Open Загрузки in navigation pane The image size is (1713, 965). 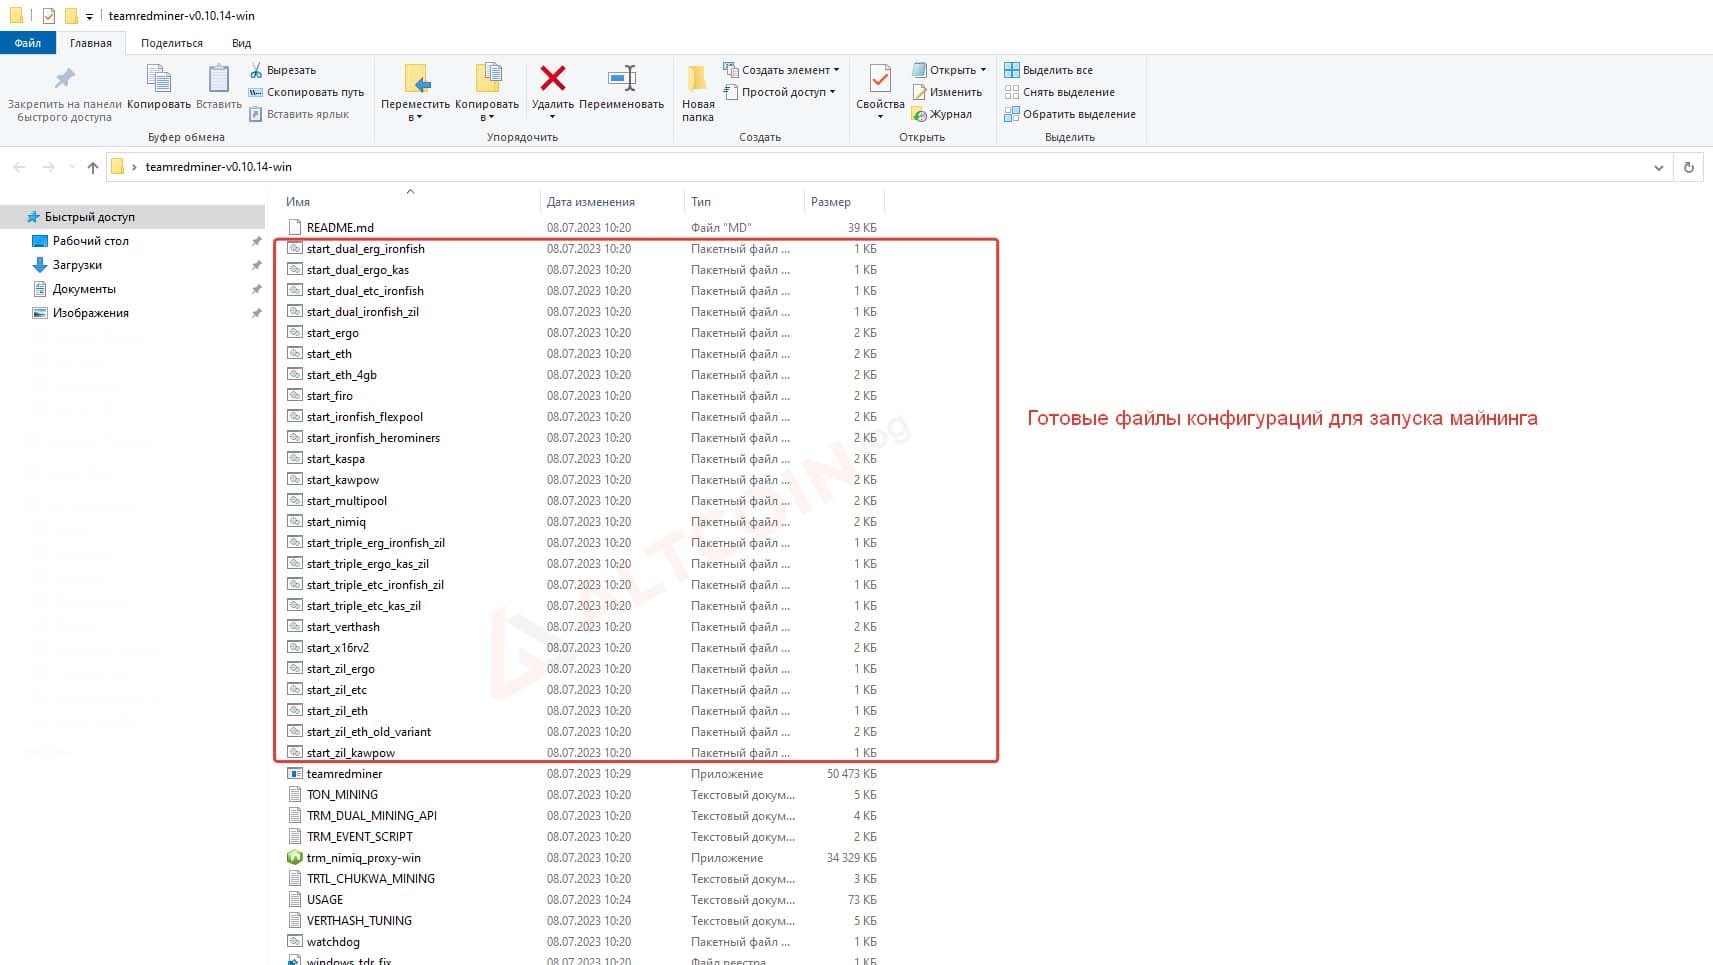(77, 265)
